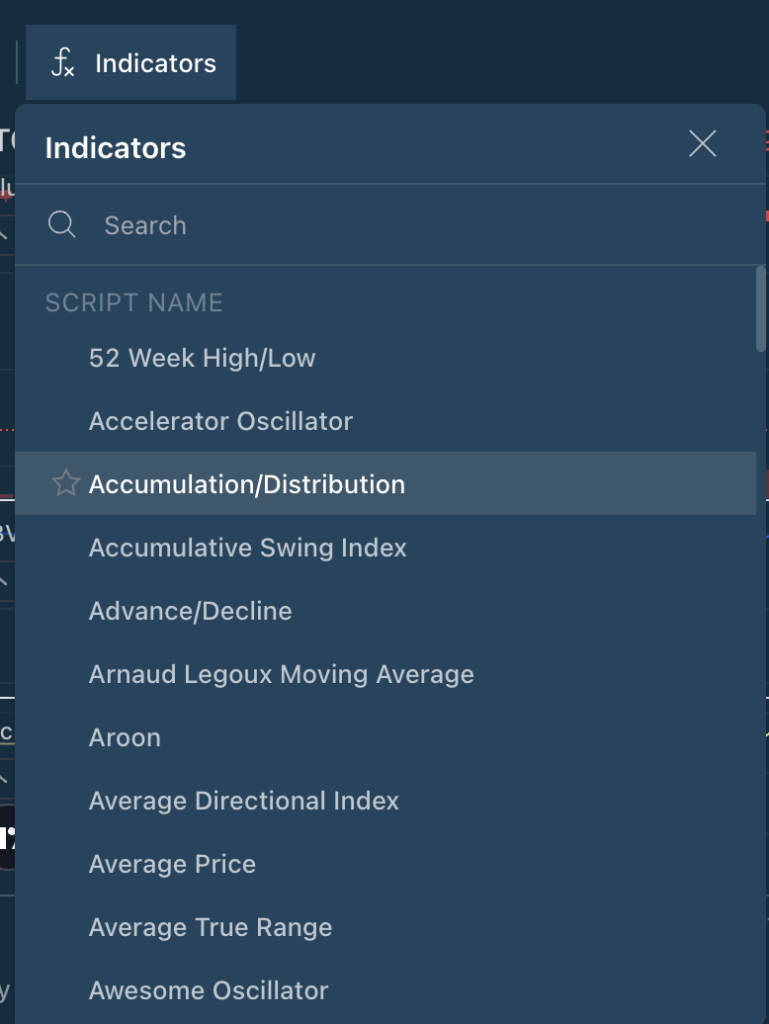
Task: Click the indicator list scrollbar thumb
Action: pyautogui.click(x=760, y=310)
